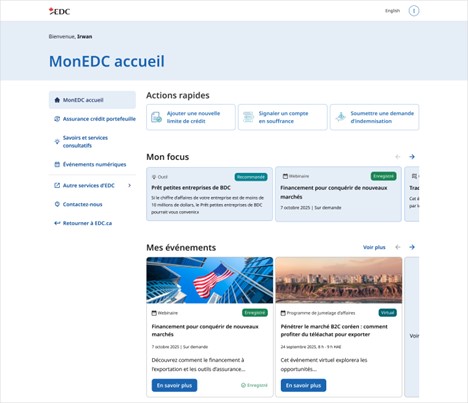
Task: Go to previous Mes événements item
Action: pyautogui.click(x=397, y=247)
